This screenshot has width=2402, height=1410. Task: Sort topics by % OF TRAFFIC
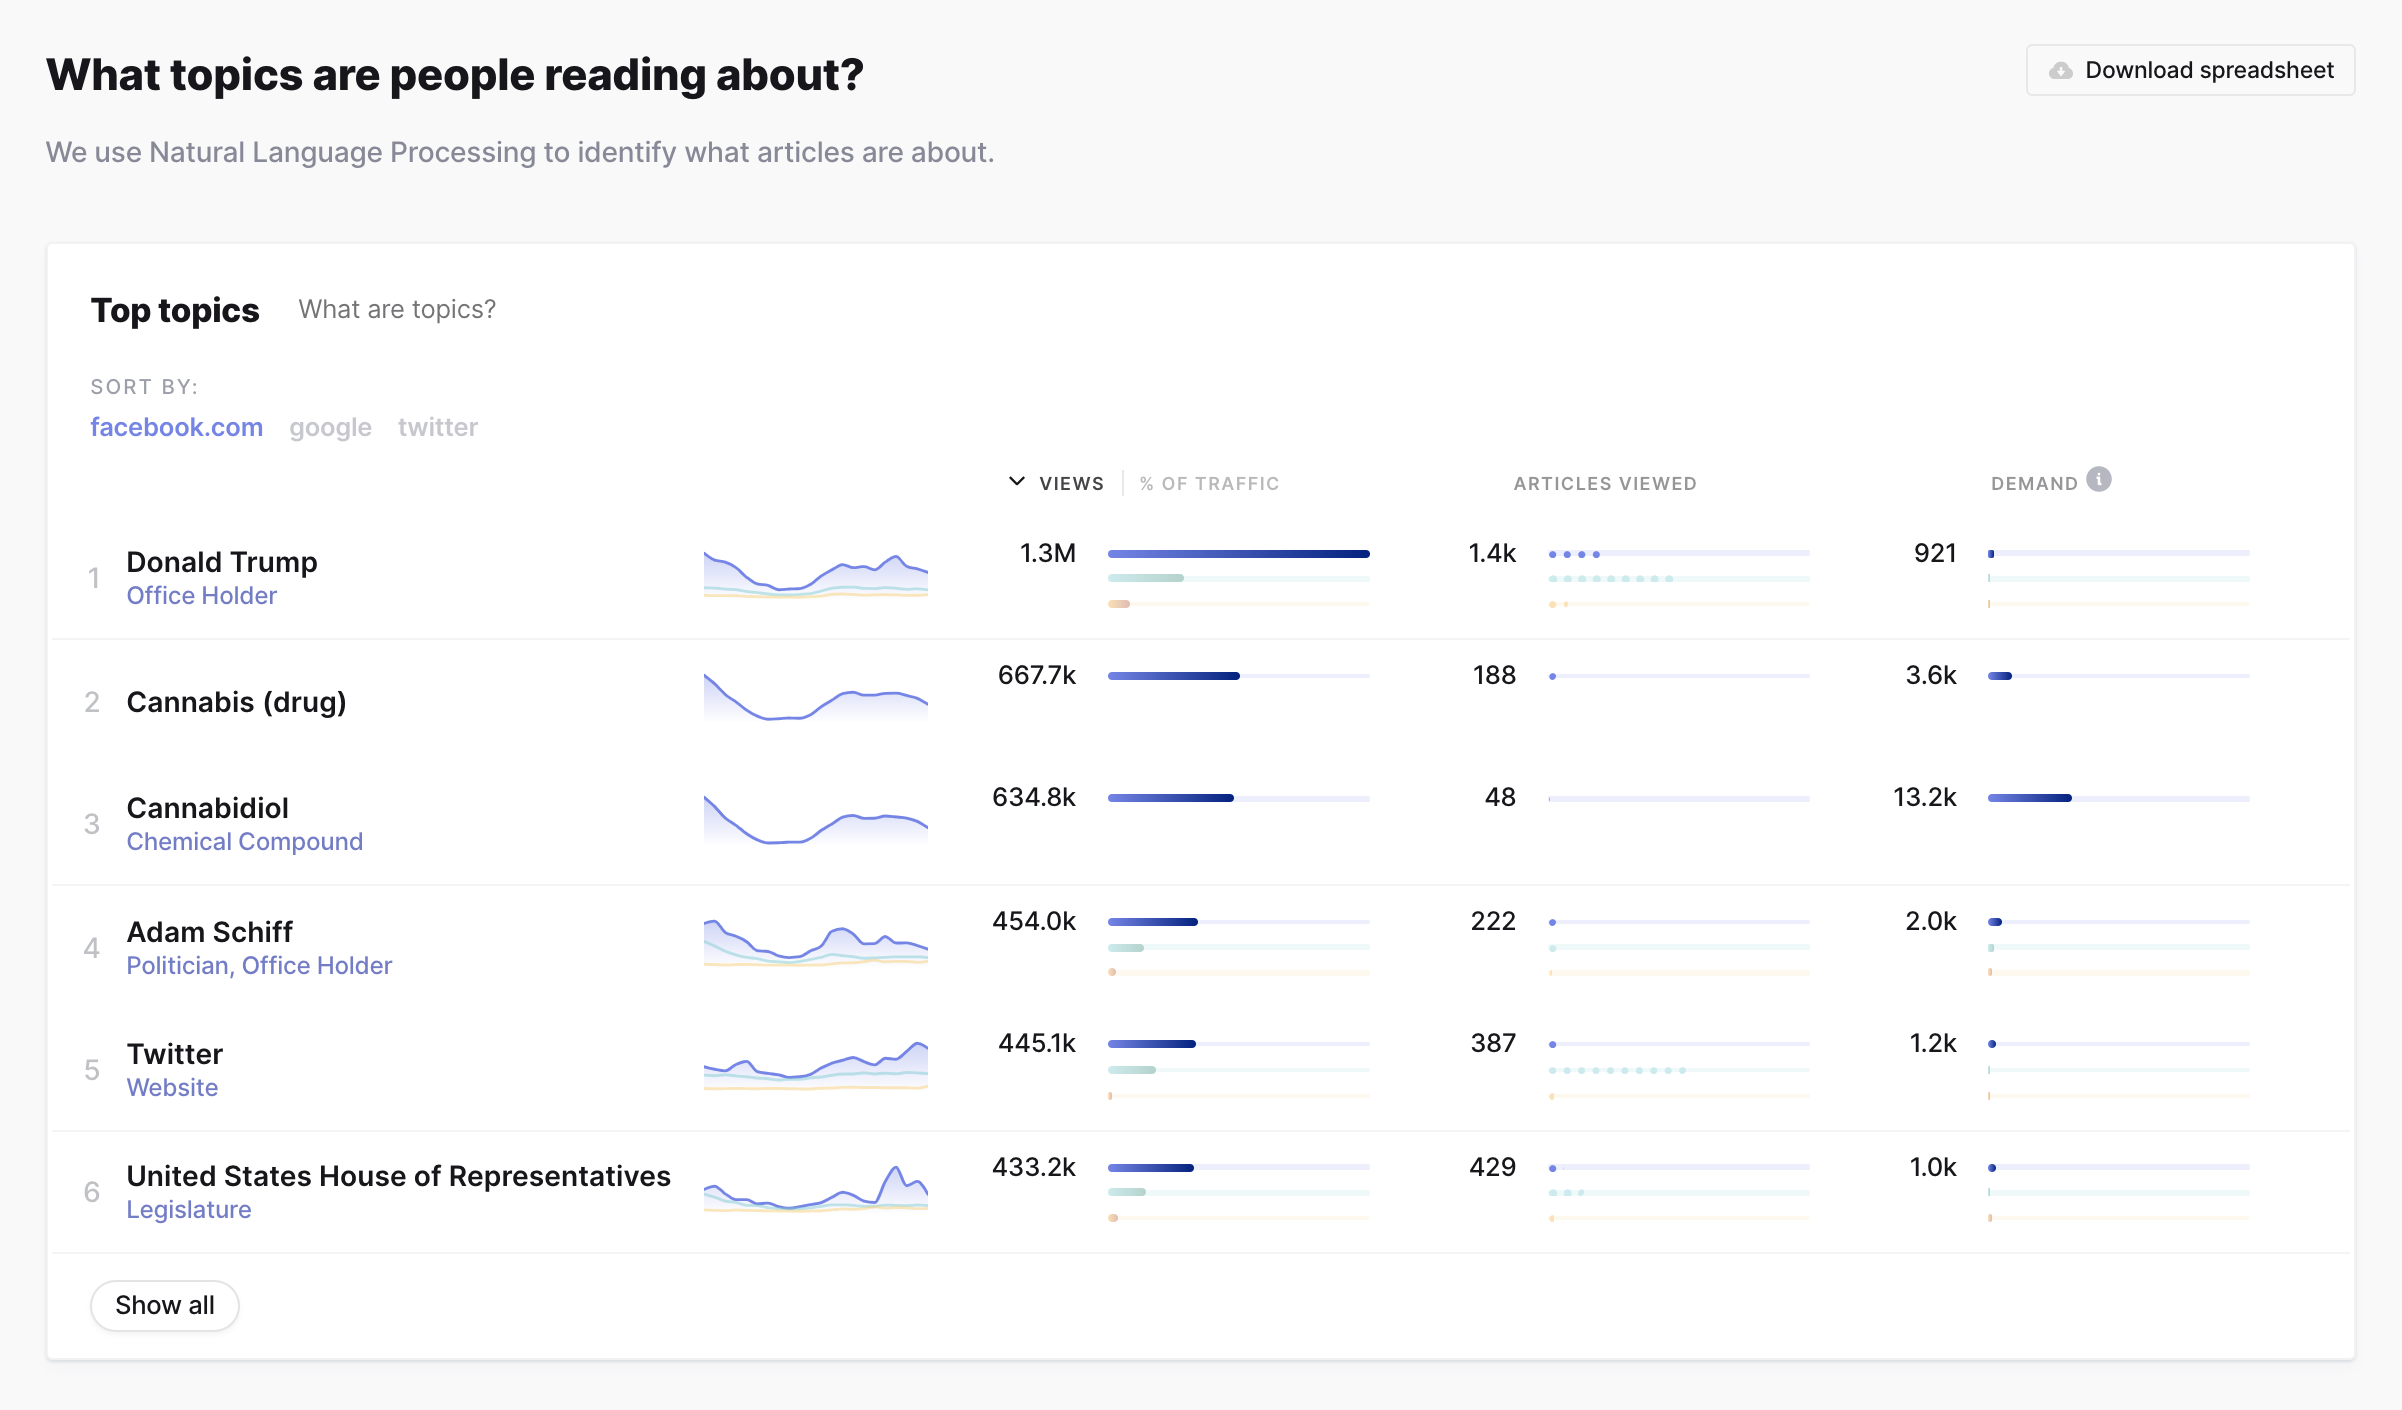(x=1209, y=483)
